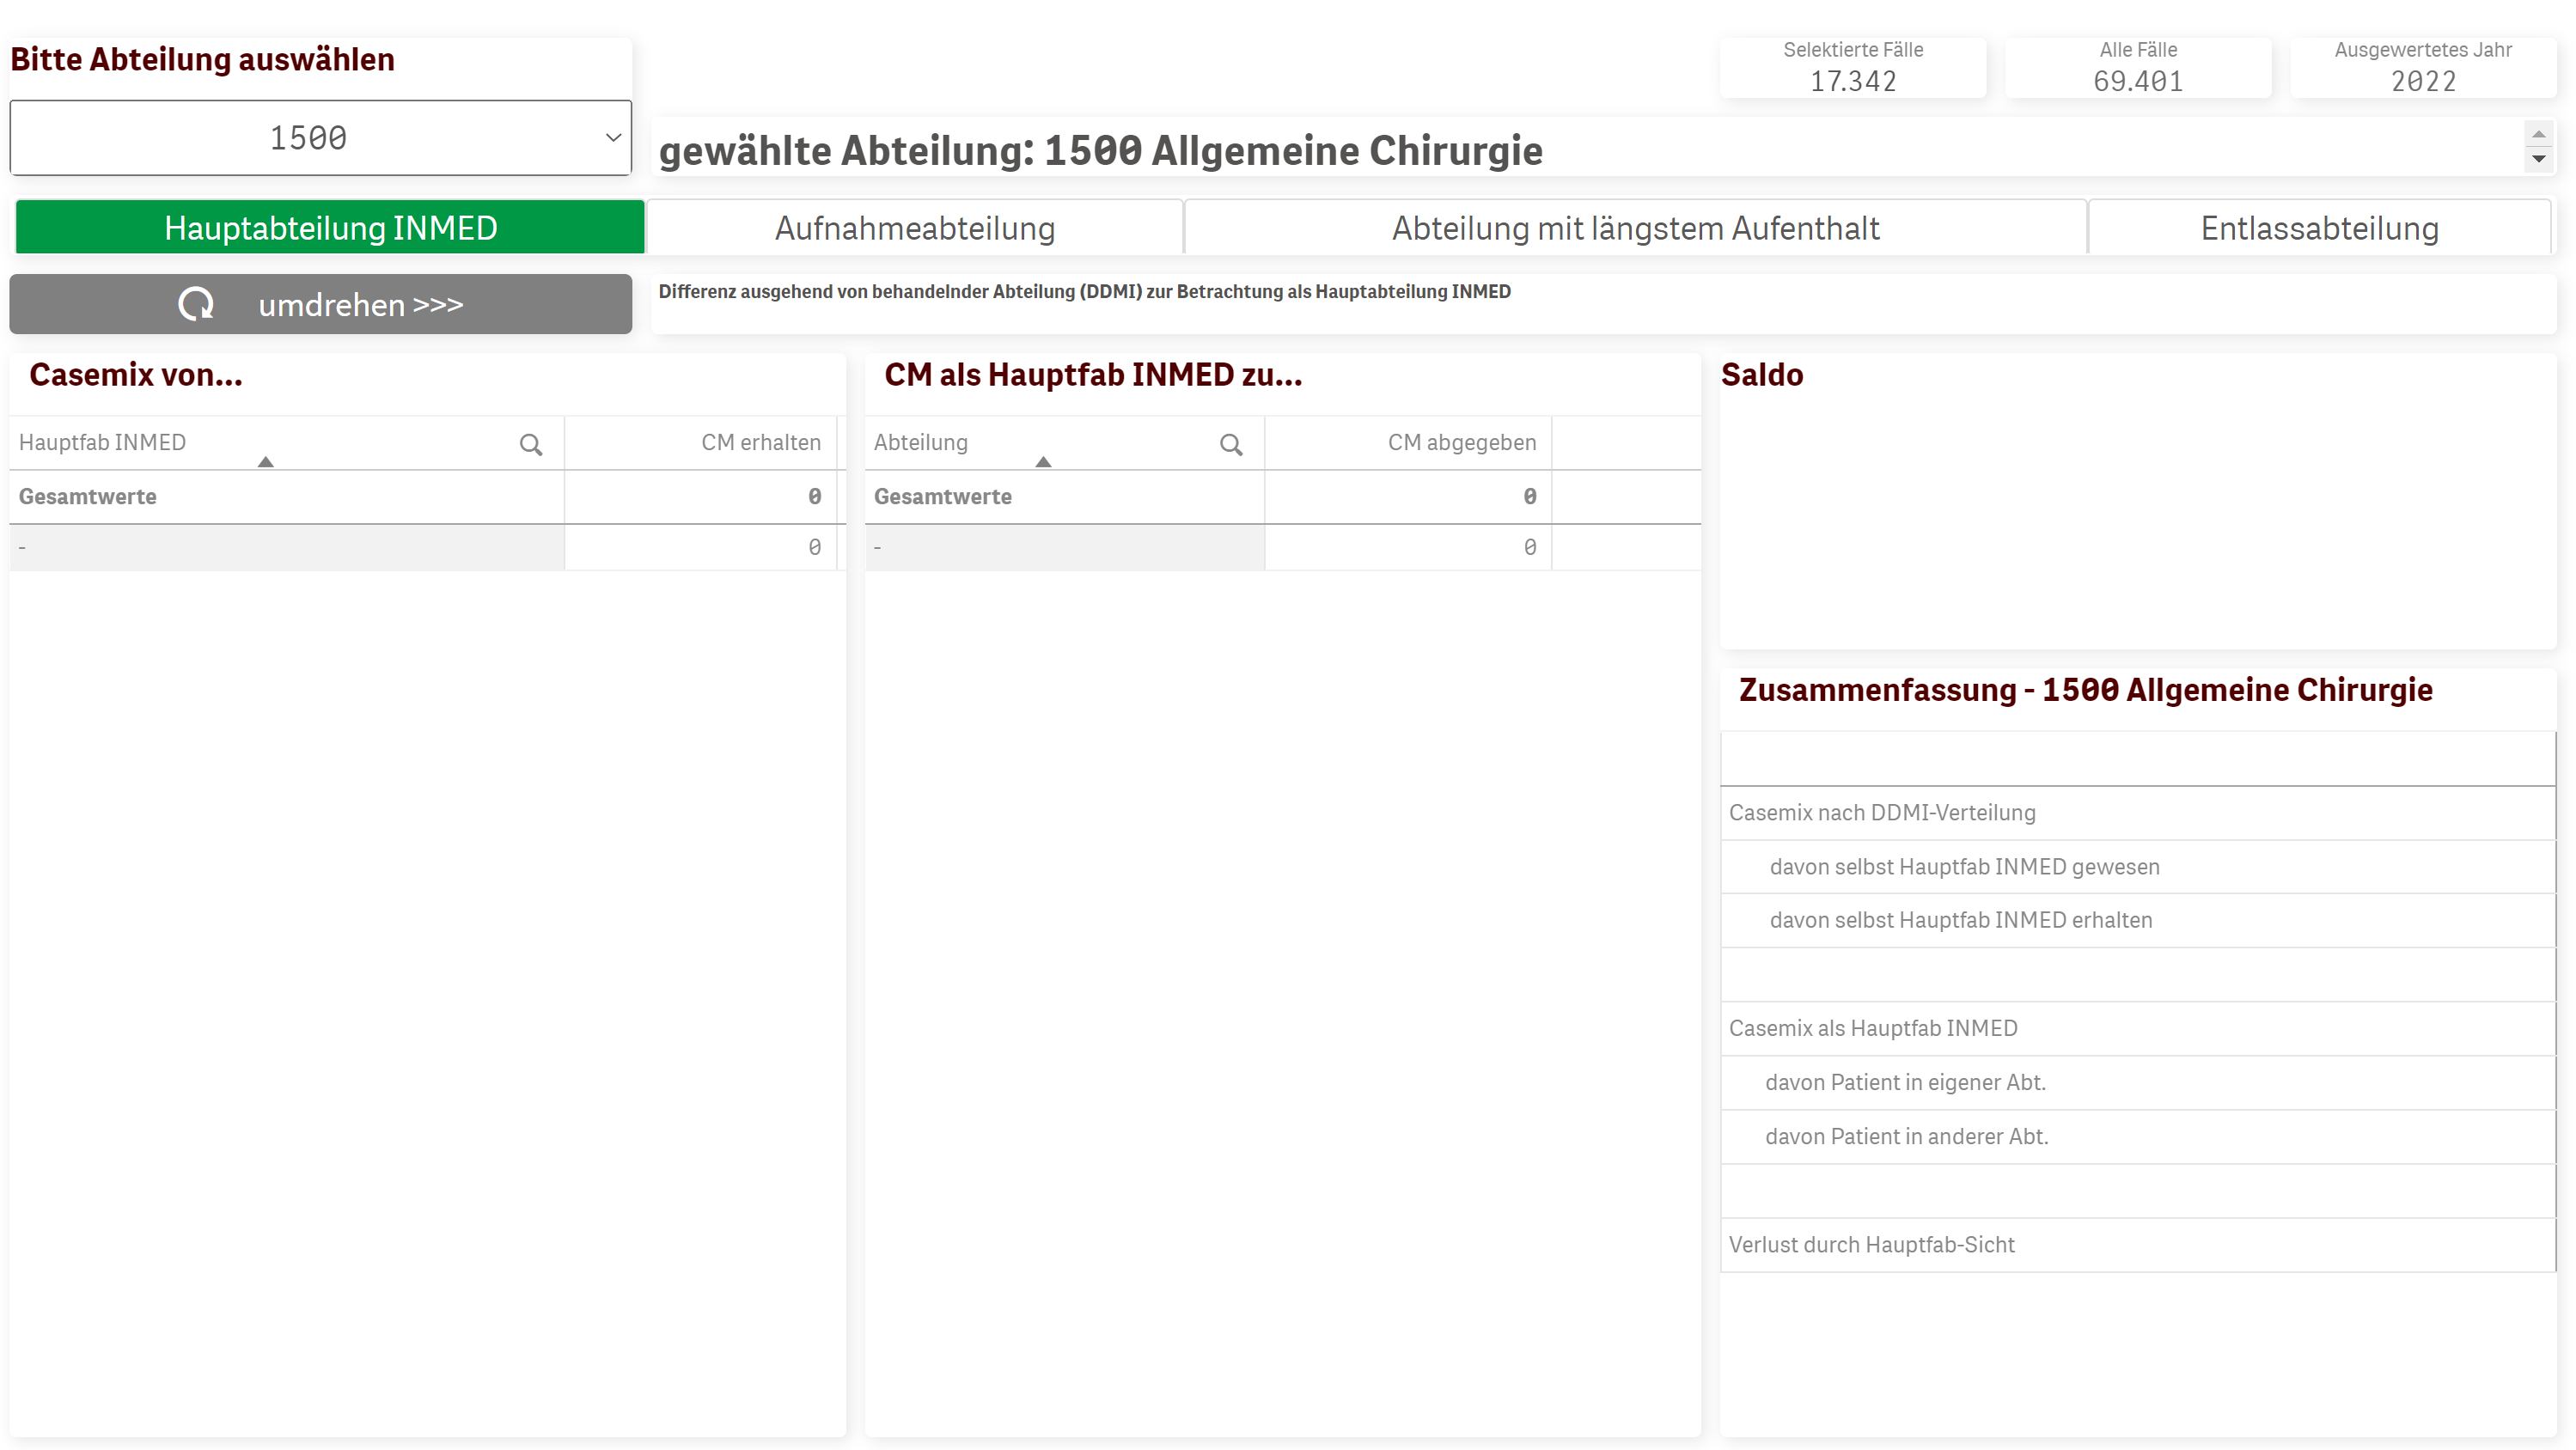
Task: Click the rotate icon on umdrehen button
Action: click(196, 304)
